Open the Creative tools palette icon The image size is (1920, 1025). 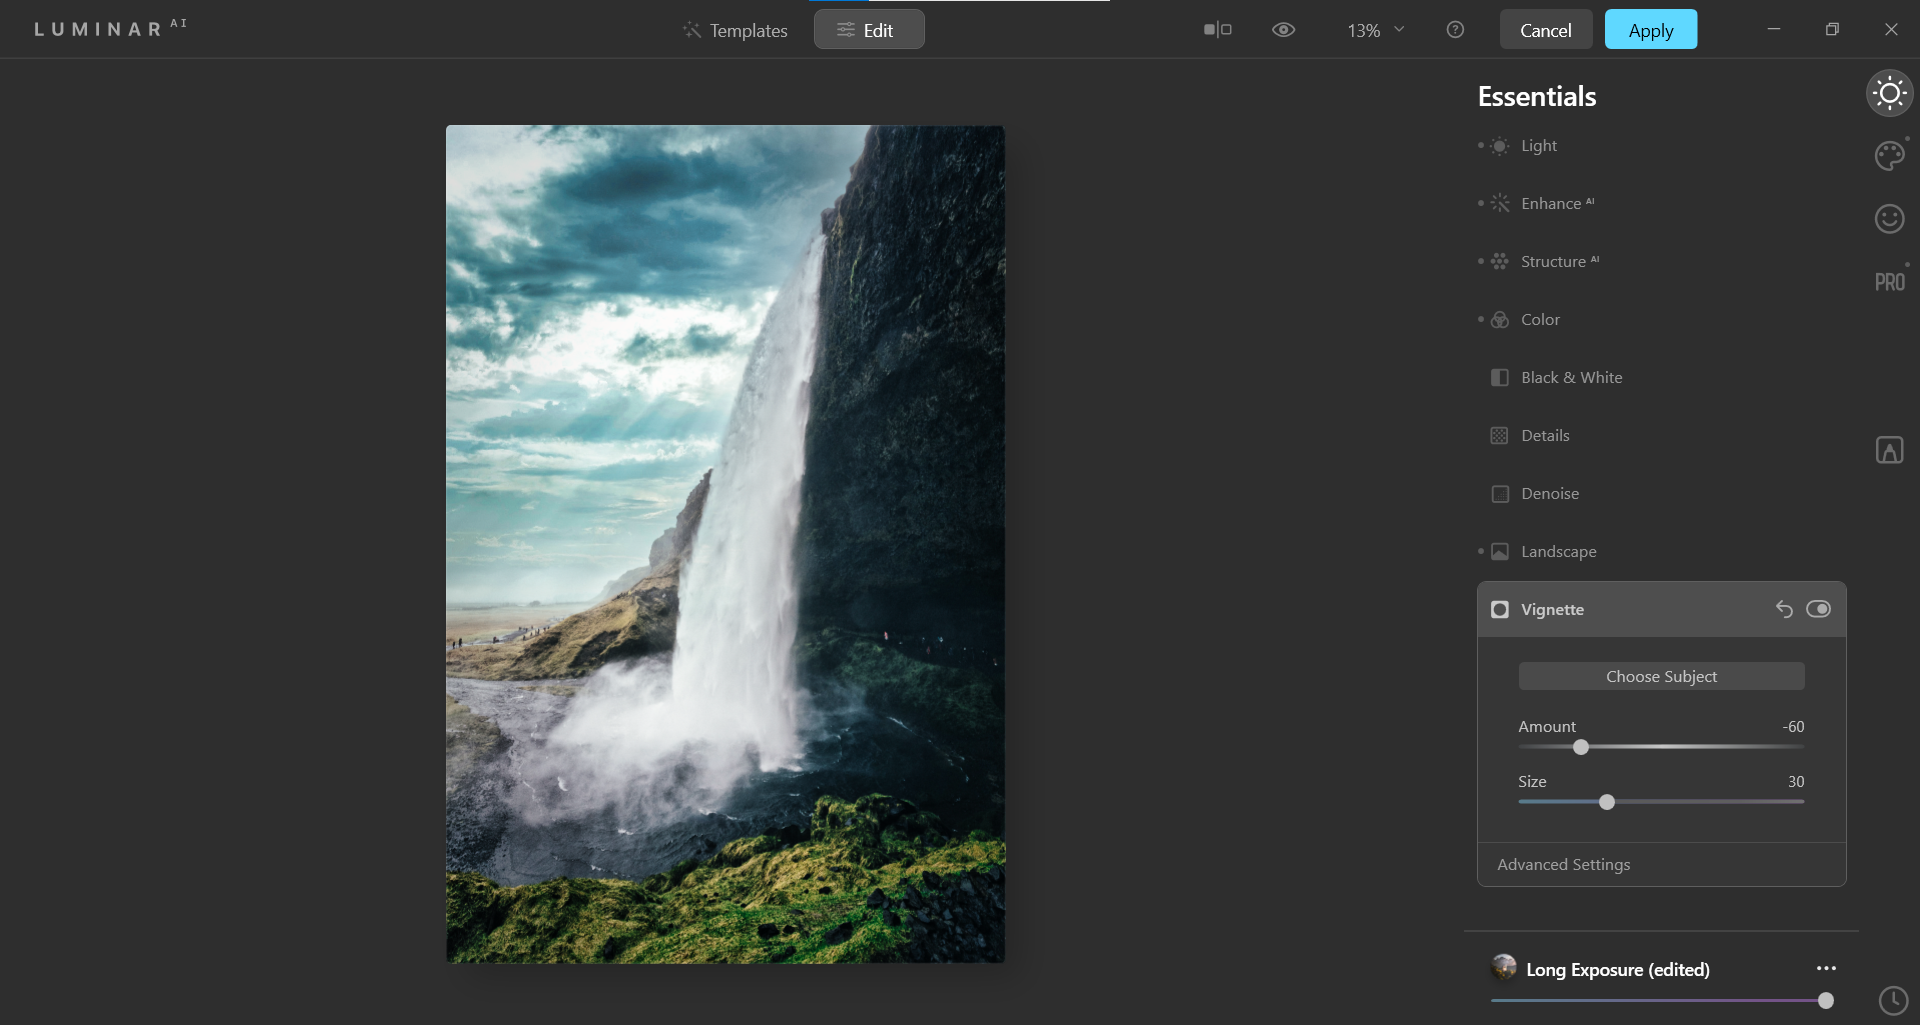[1889, 156]
